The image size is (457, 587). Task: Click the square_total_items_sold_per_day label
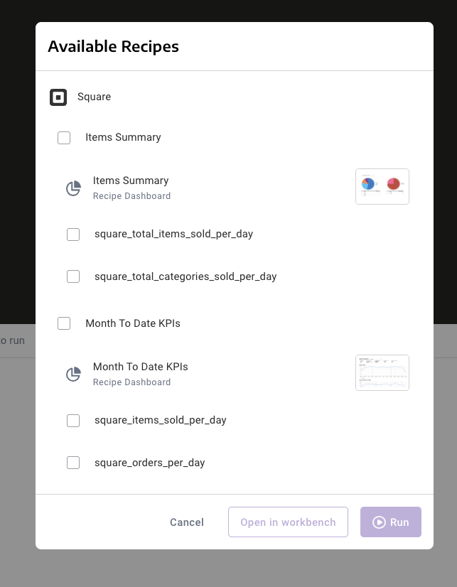point(174,234)
